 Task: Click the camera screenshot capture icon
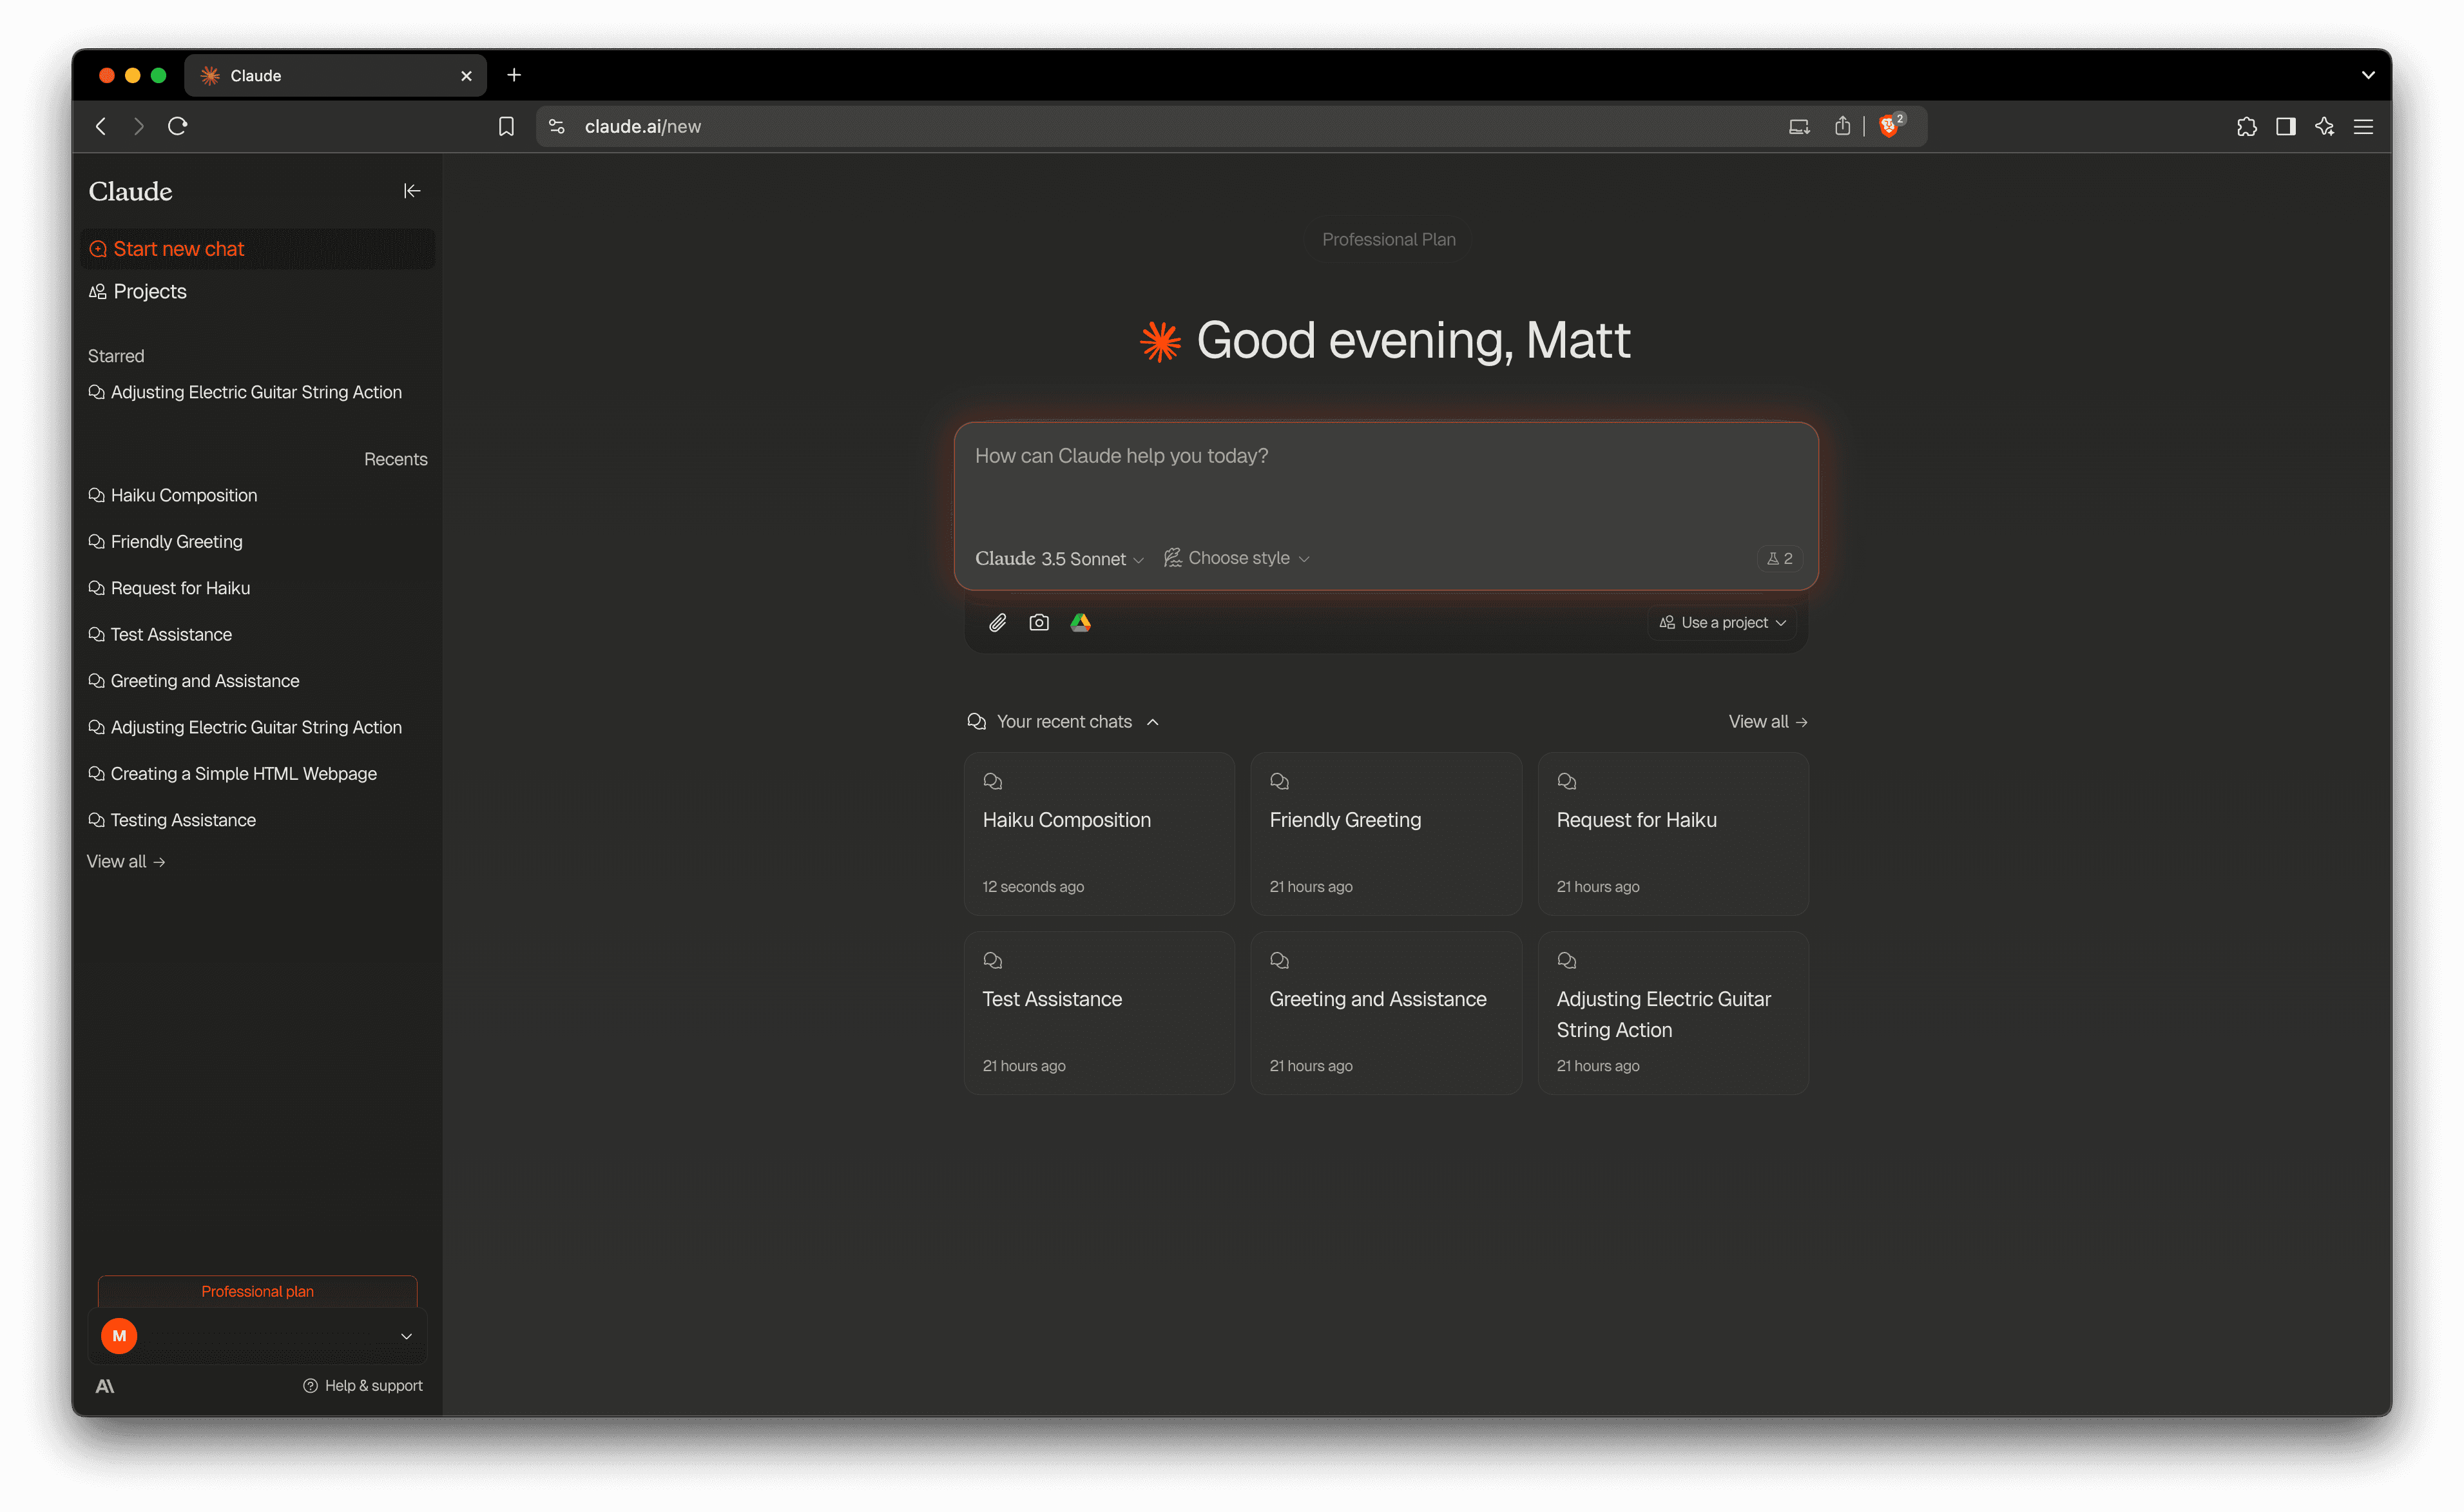tap(1039, 623)
